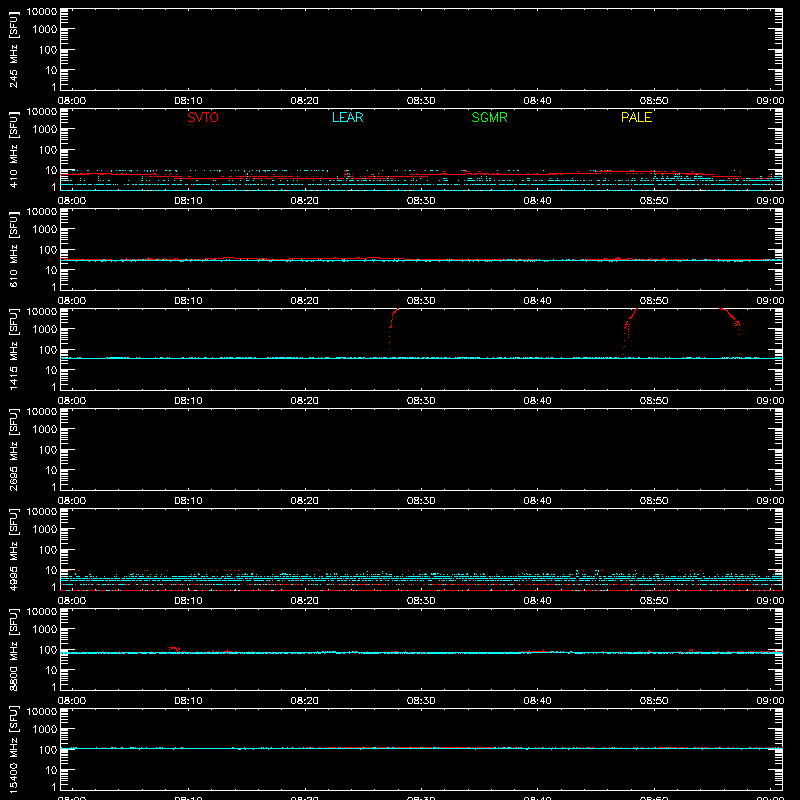Click 09:00 time label under 245 MHz panel
Image resolution: width=800 pixels, height=800 pixels.
click(x=770, y=101)
